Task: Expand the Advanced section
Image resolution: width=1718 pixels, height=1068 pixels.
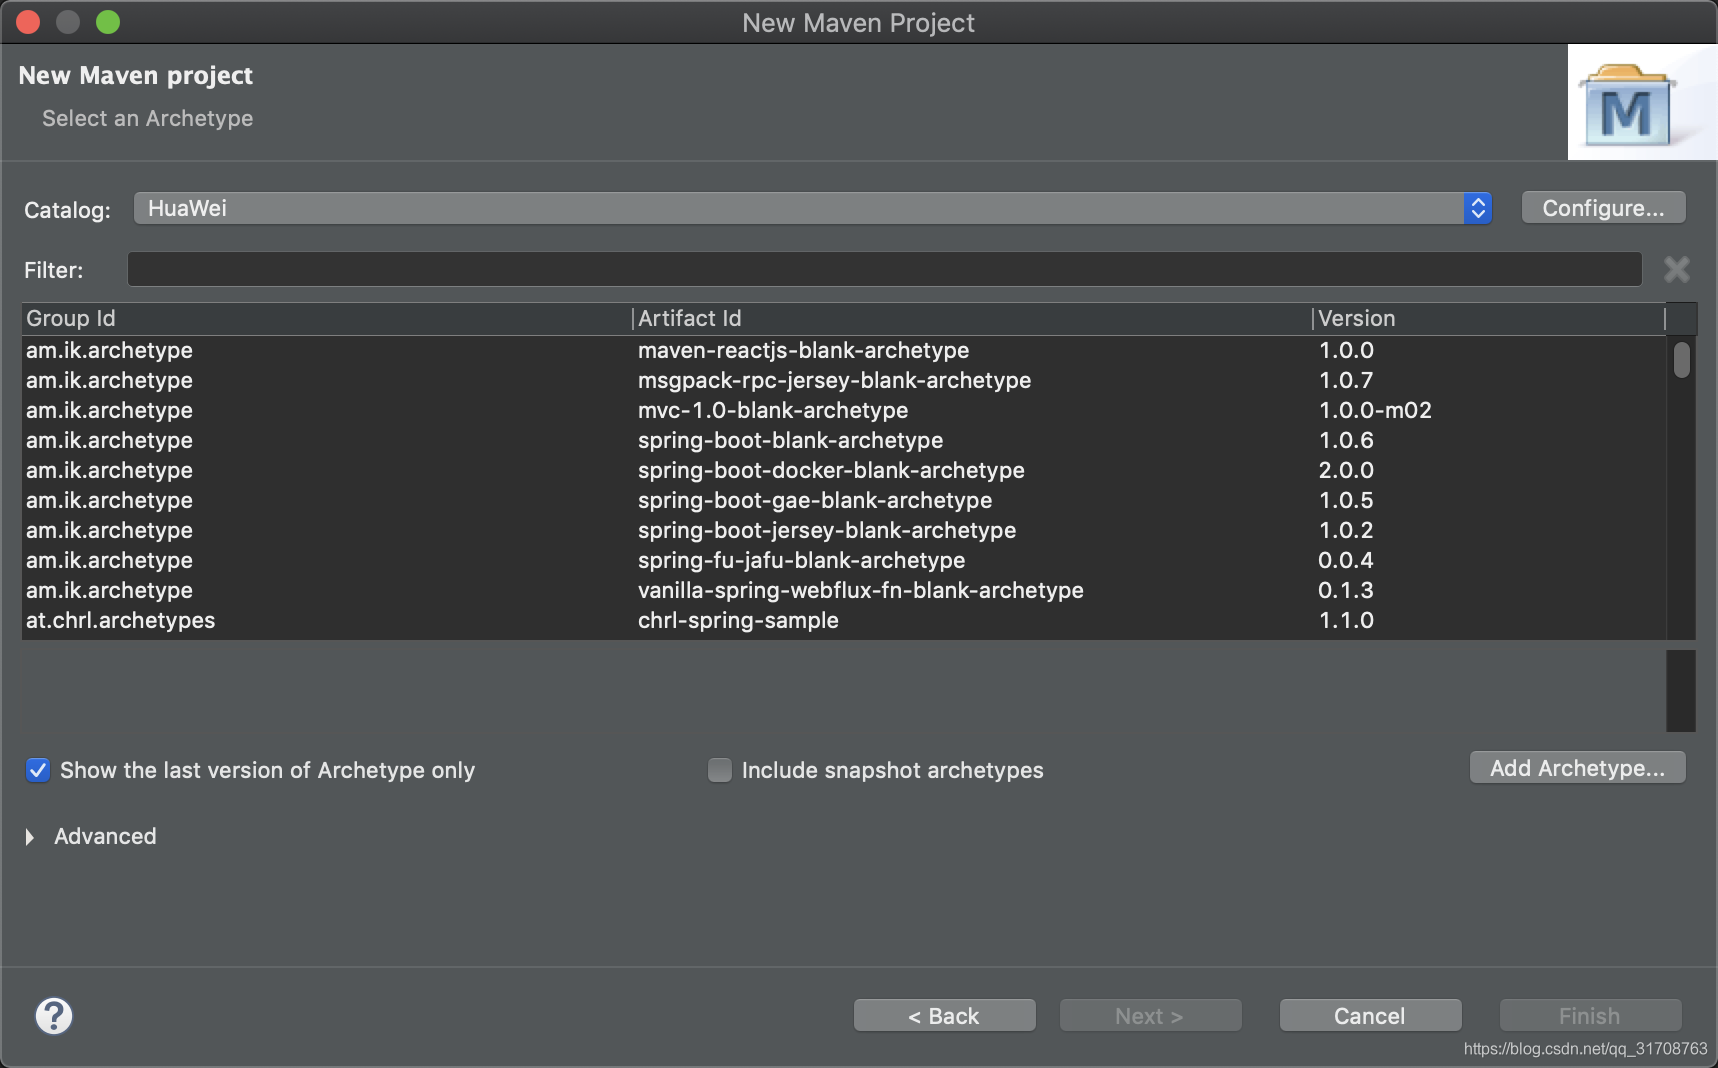Action: pos(90,836)
